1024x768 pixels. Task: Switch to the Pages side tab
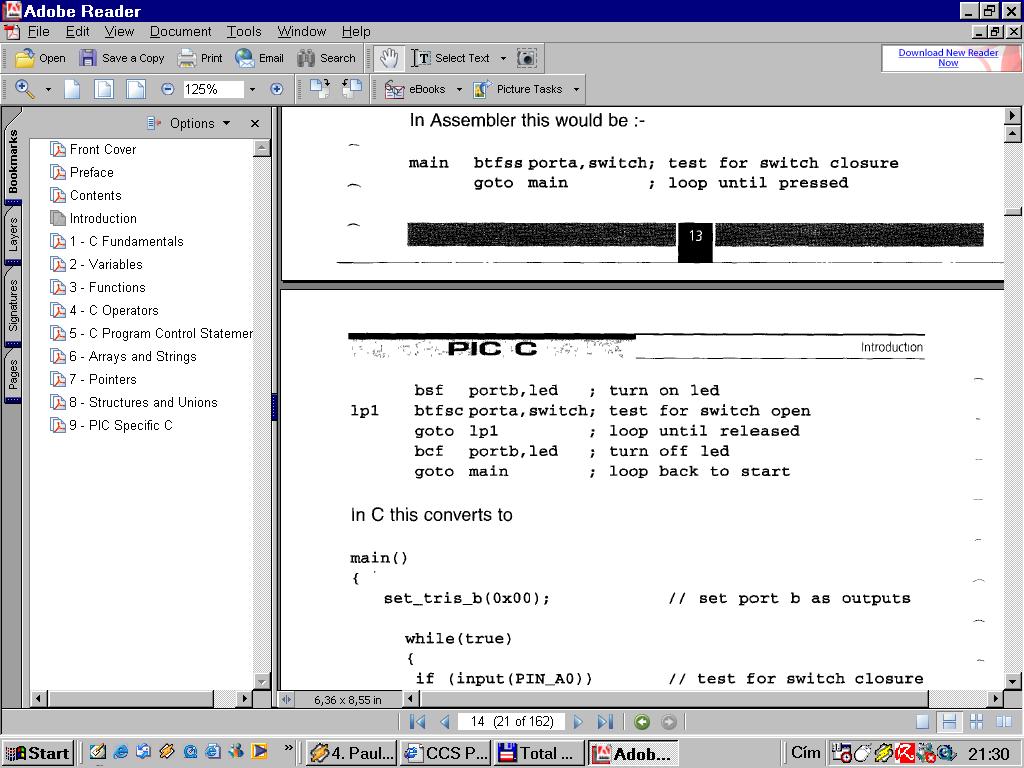click(13, 375)
